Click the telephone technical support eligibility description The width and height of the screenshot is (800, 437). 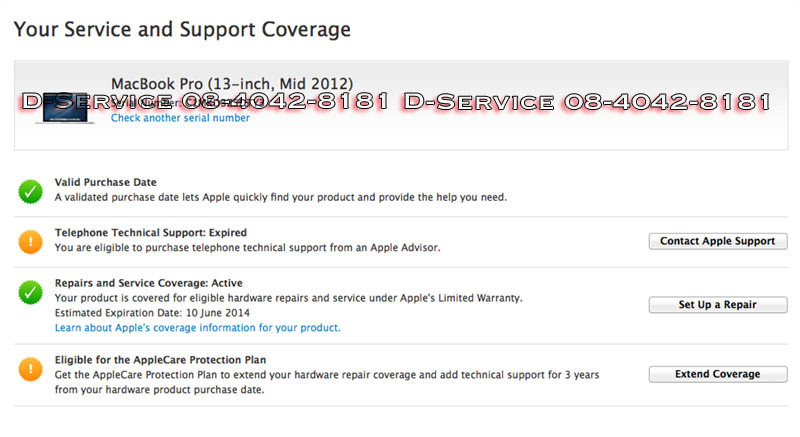point(246,247)
